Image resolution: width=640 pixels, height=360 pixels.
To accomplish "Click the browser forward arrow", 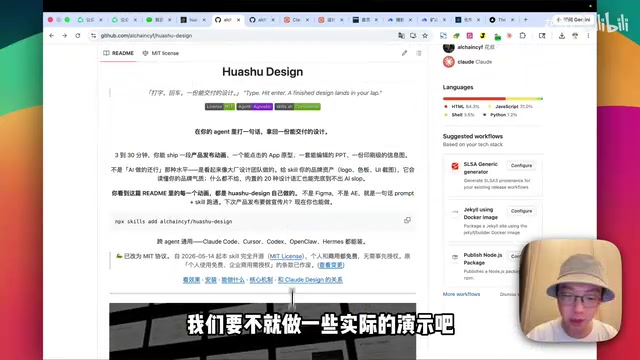I will [64, 36].
